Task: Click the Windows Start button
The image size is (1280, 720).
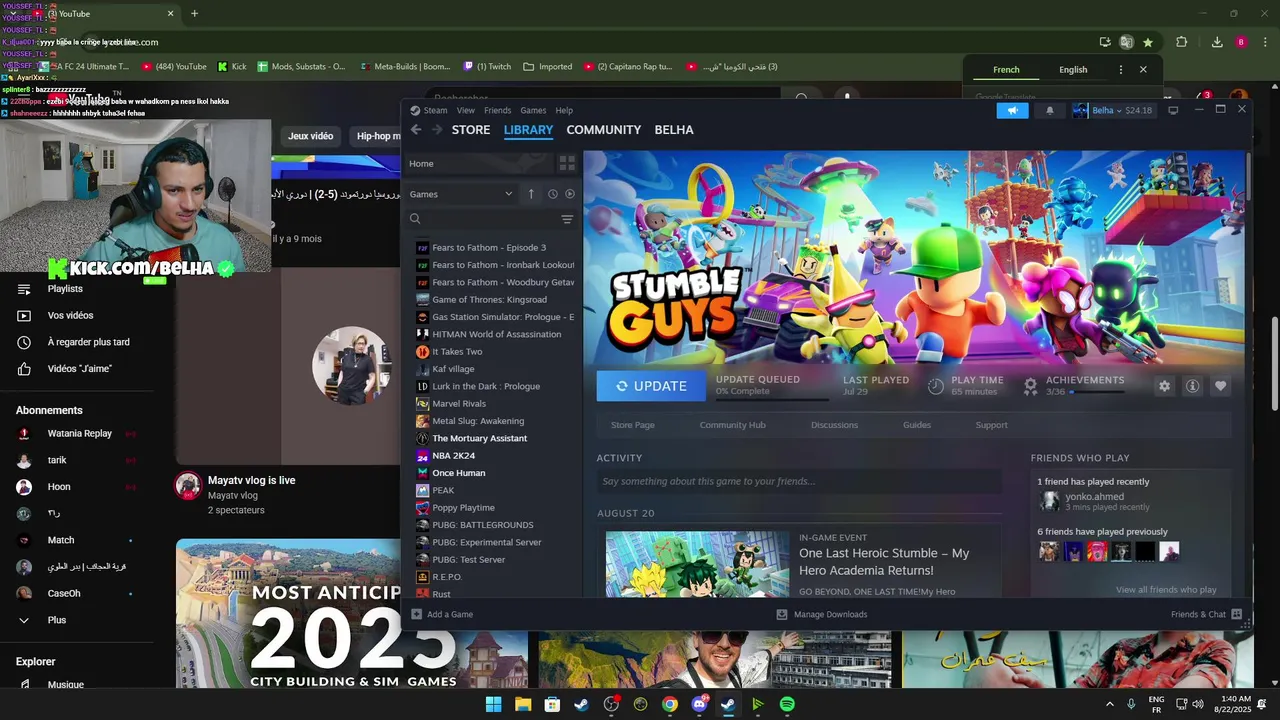Action: coord(493,704)
